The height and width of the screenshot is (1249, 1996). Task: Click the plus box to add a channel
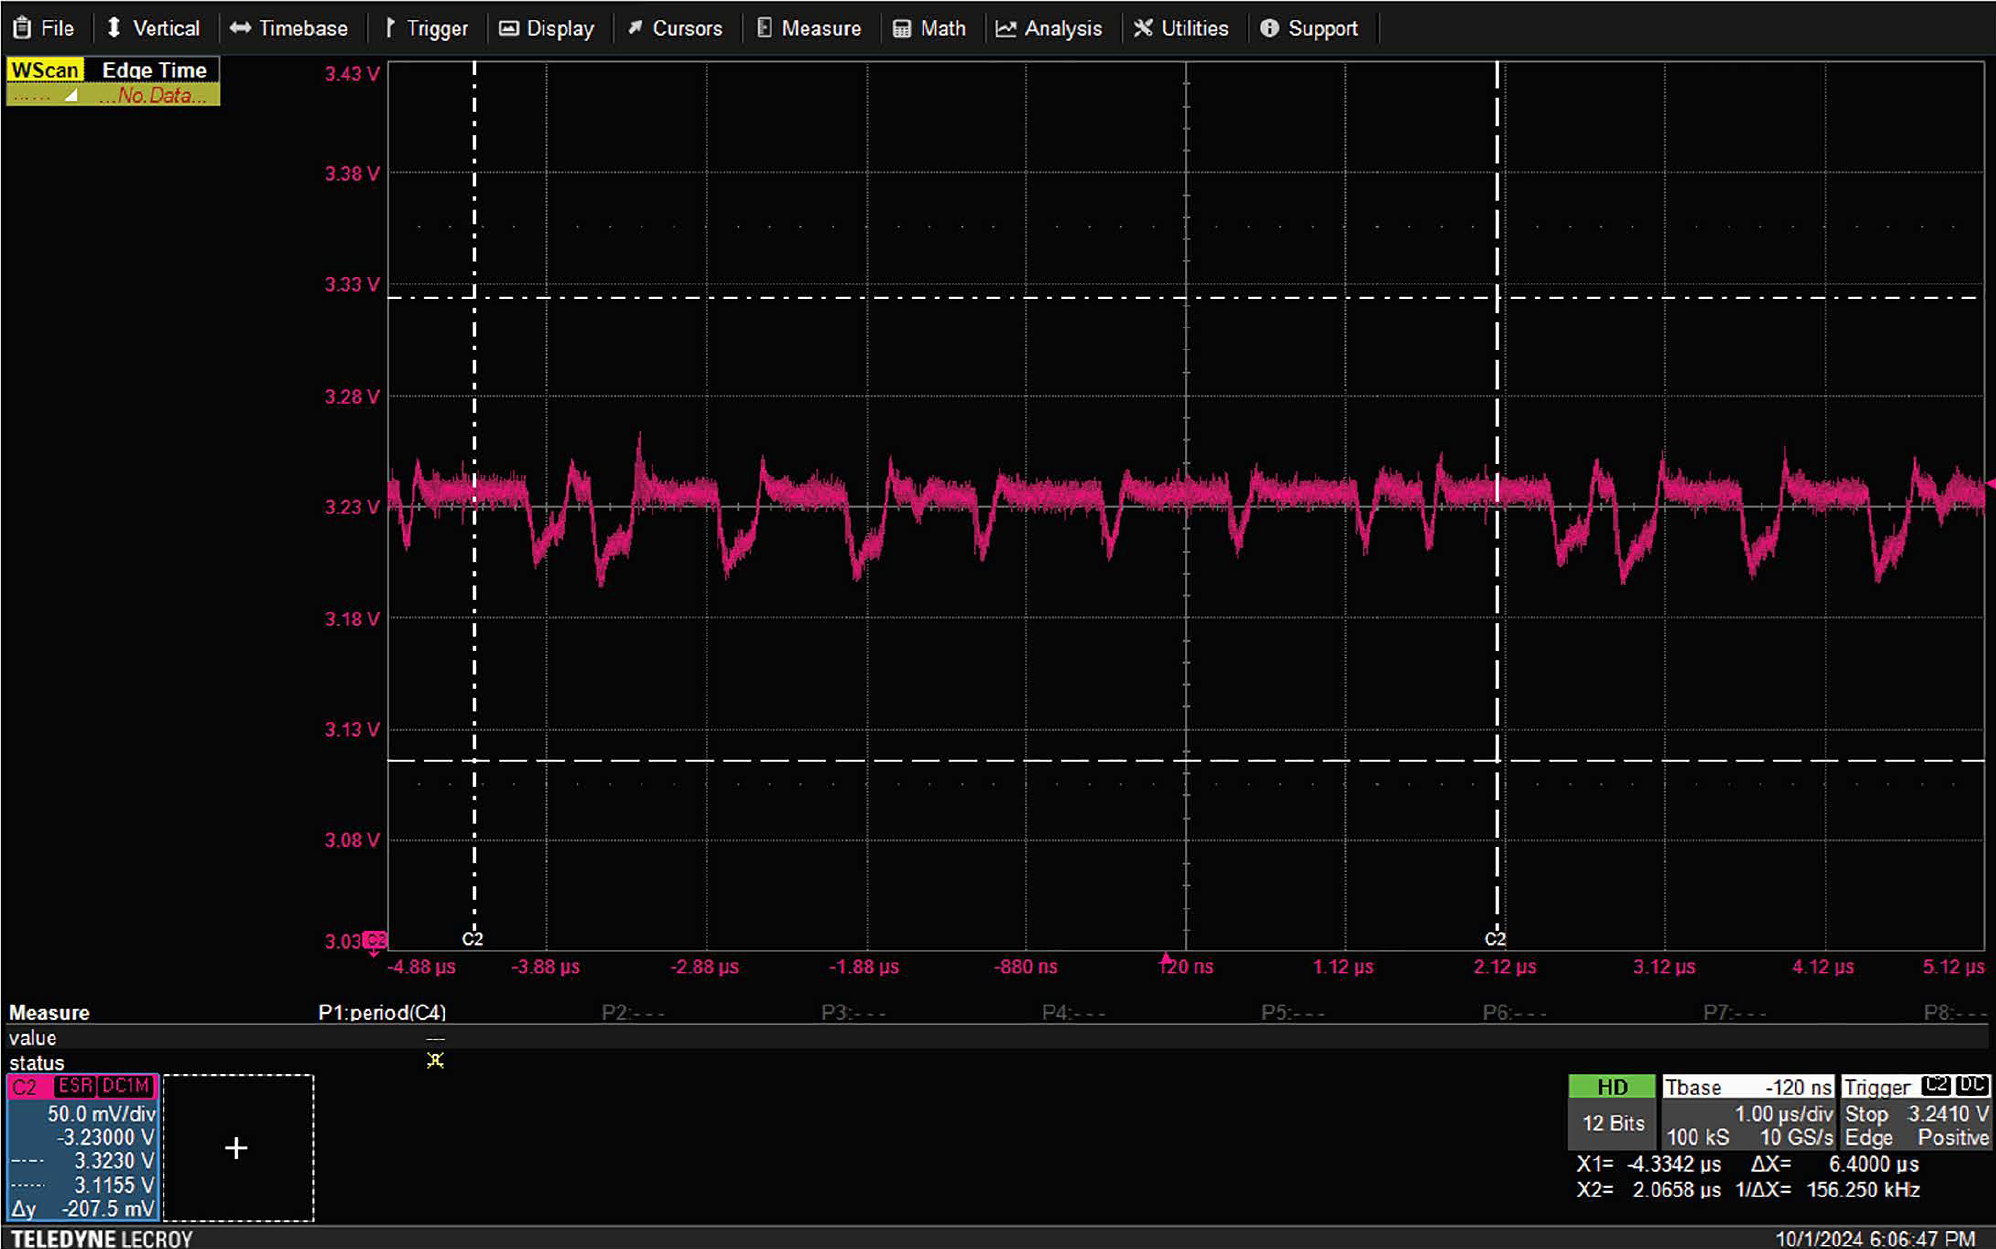pos(237,1148)
